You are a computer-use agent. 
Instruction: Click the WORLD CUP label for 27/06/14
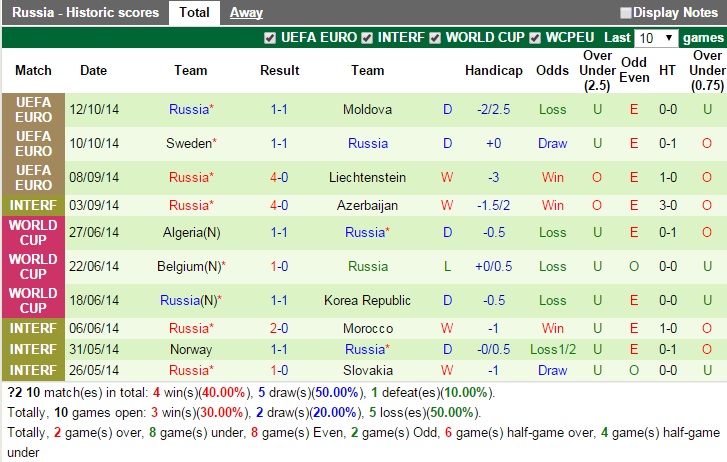[33, 232]
